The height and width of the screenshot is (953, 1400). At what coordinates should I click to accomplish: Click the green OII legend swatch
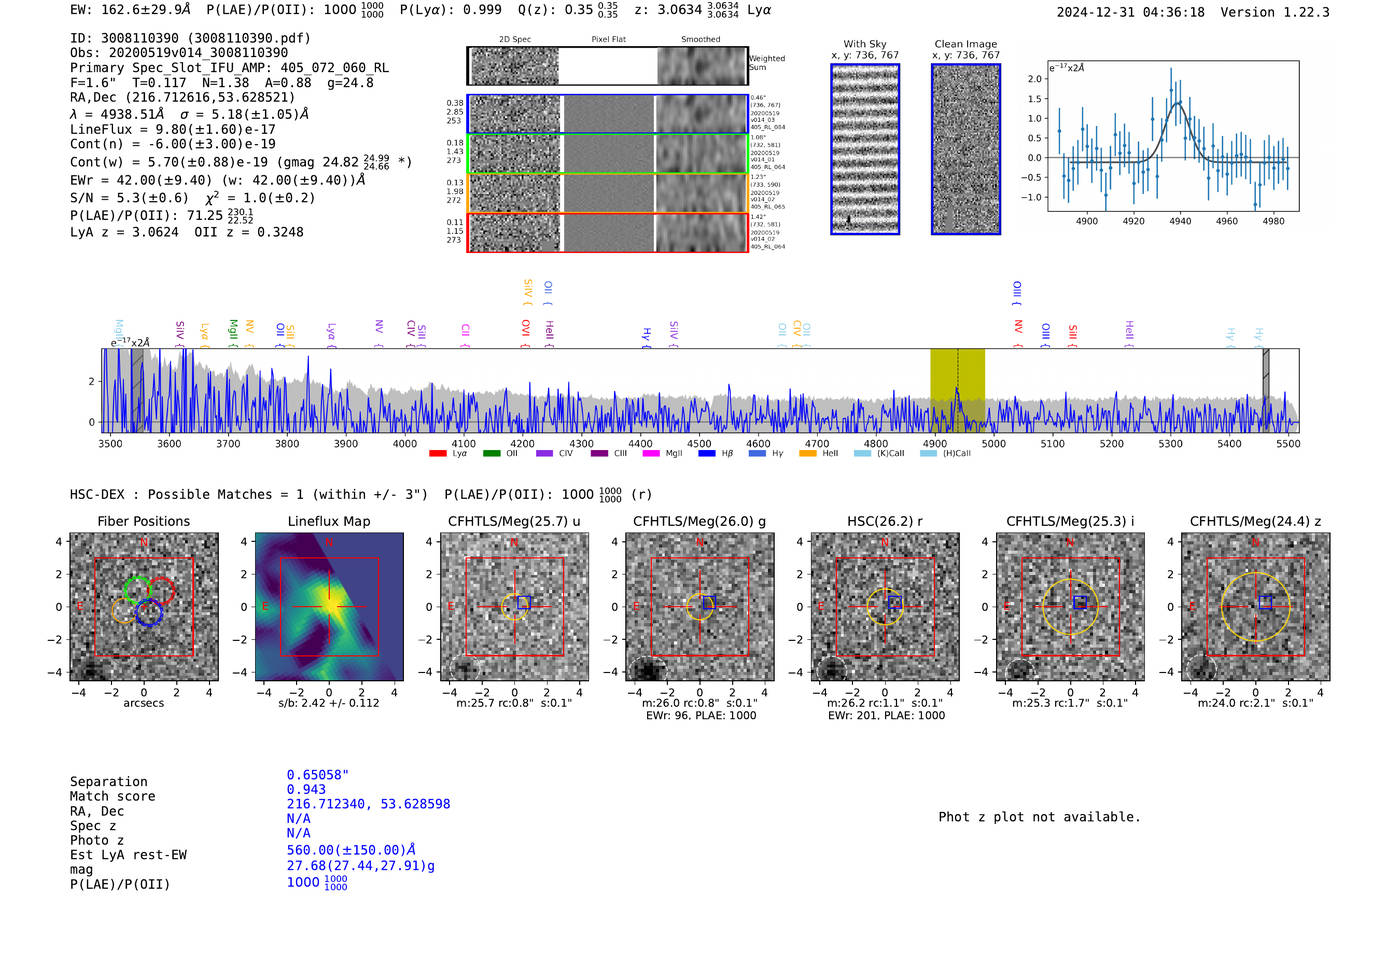(x=491, y=454)
